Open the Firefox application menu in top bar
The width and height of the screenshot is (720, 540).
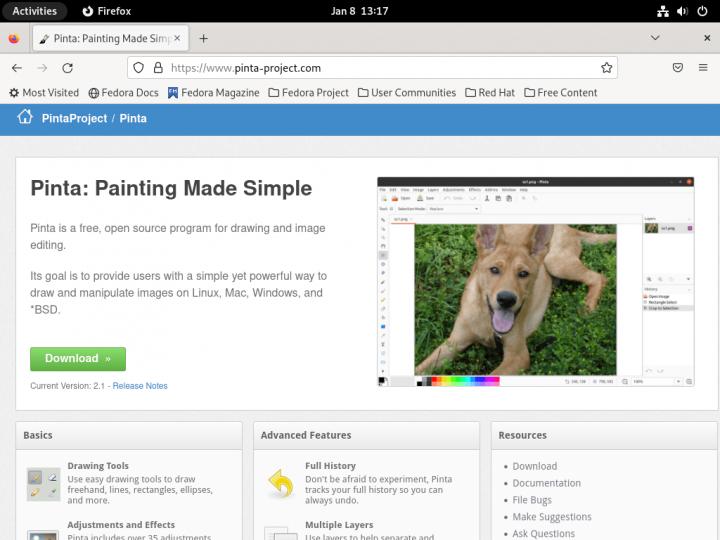click(107, 11)
